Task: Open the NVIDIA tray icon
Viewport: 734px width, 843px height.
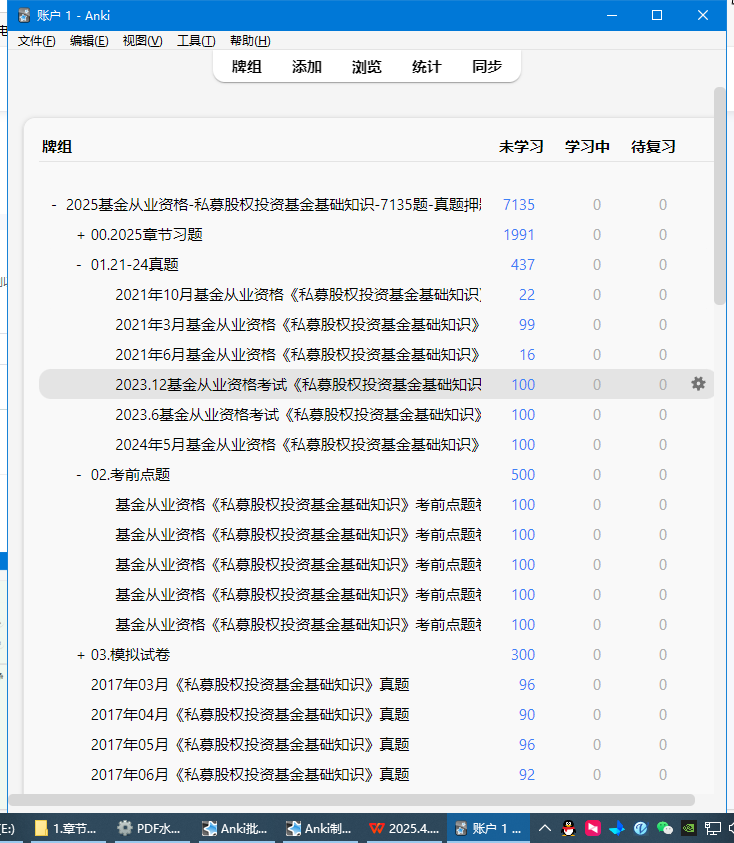Action: click(x=689, y=828)
